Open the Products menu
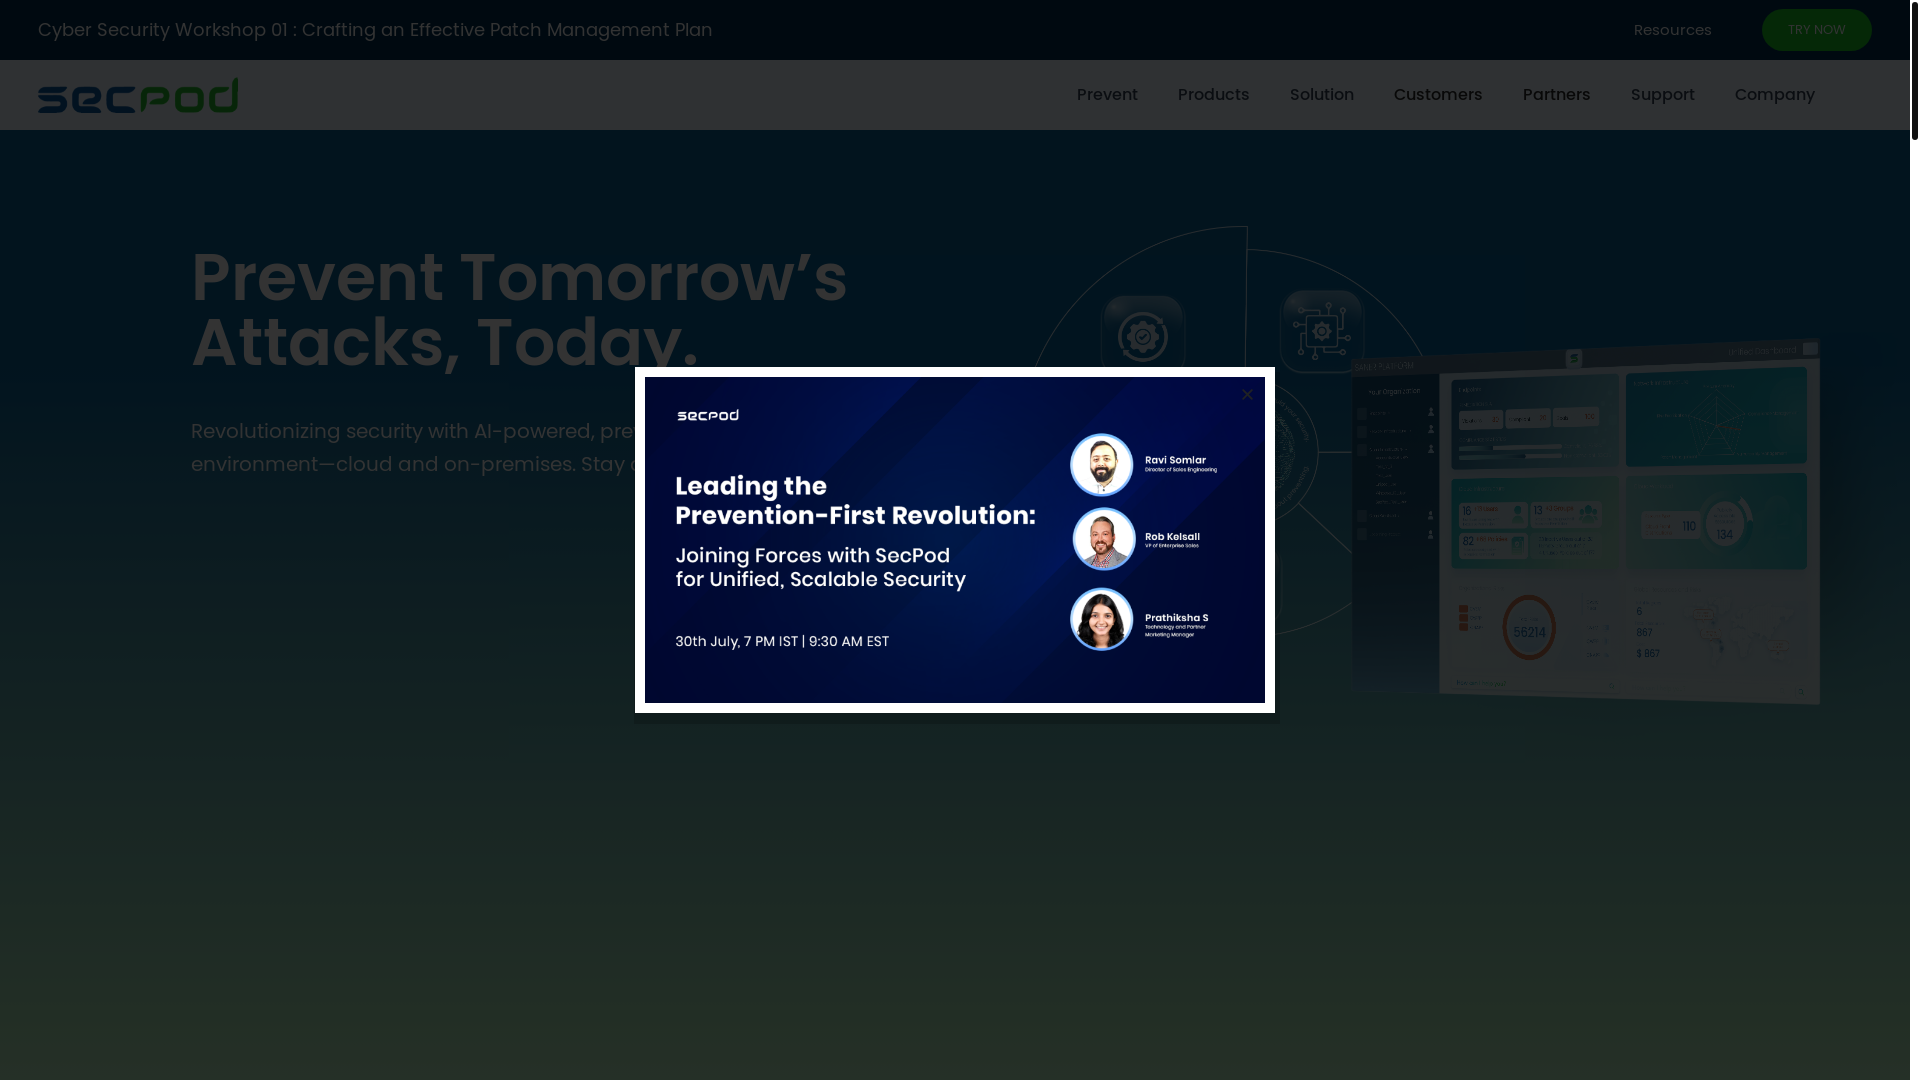 click(x=1213, y=95)
